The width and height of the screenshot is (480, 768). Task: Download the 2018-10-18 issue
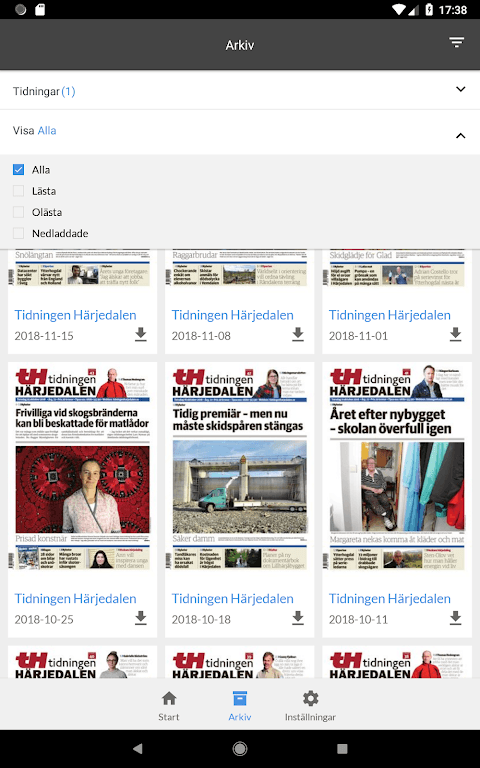point(298,618)
